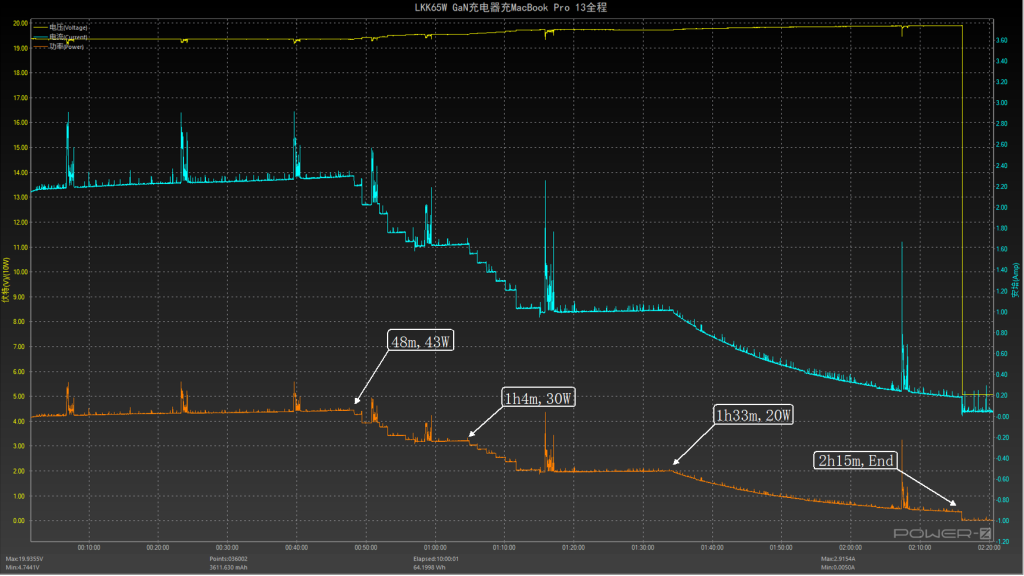Click the Max:2.9154A status value

(839, 559)
